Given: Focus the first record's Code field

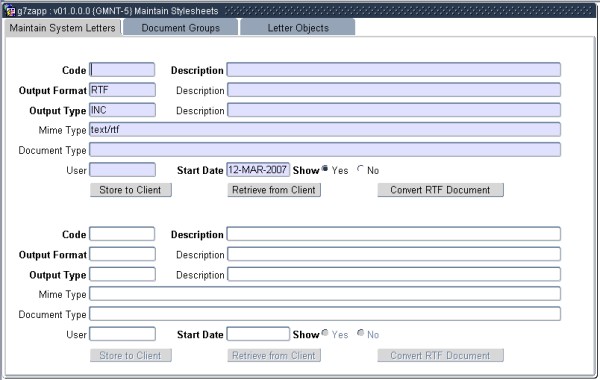Looking at the screenshot, I should pyautogui.click(x=122, y=70).
